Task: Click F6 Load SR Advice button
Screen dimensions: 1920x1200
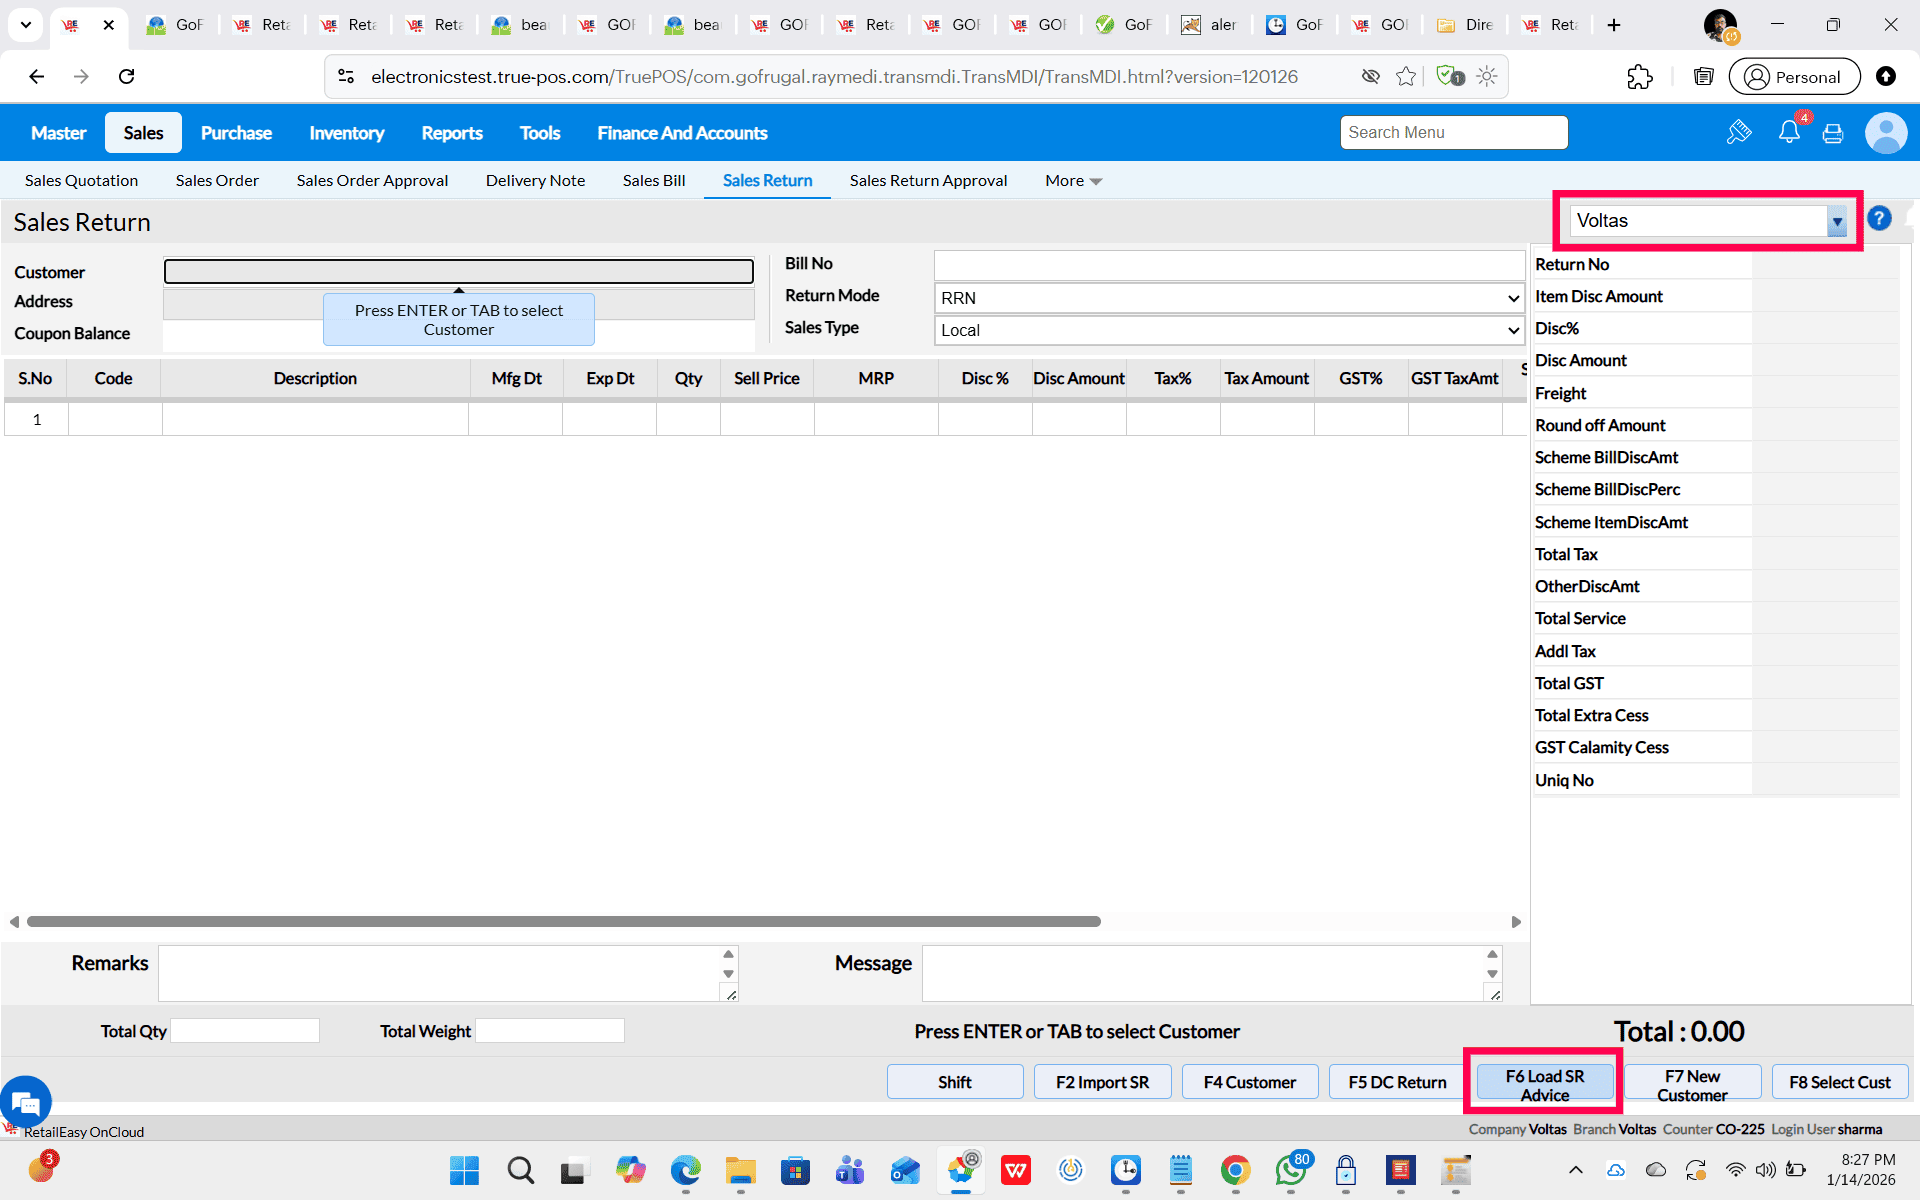Action: pyautogui.click(x=1544, y=1084)
